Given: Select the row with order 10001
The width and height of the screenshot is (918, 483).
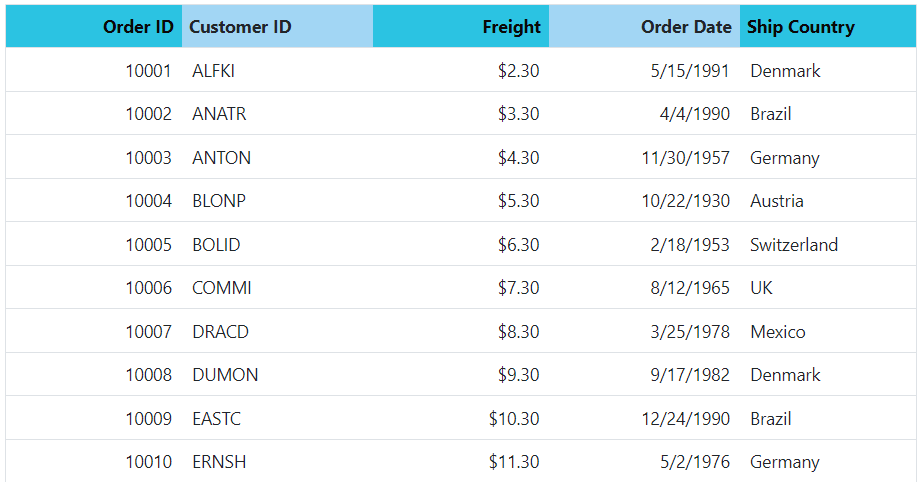Looking at the screenshot, I should [461, 70].
